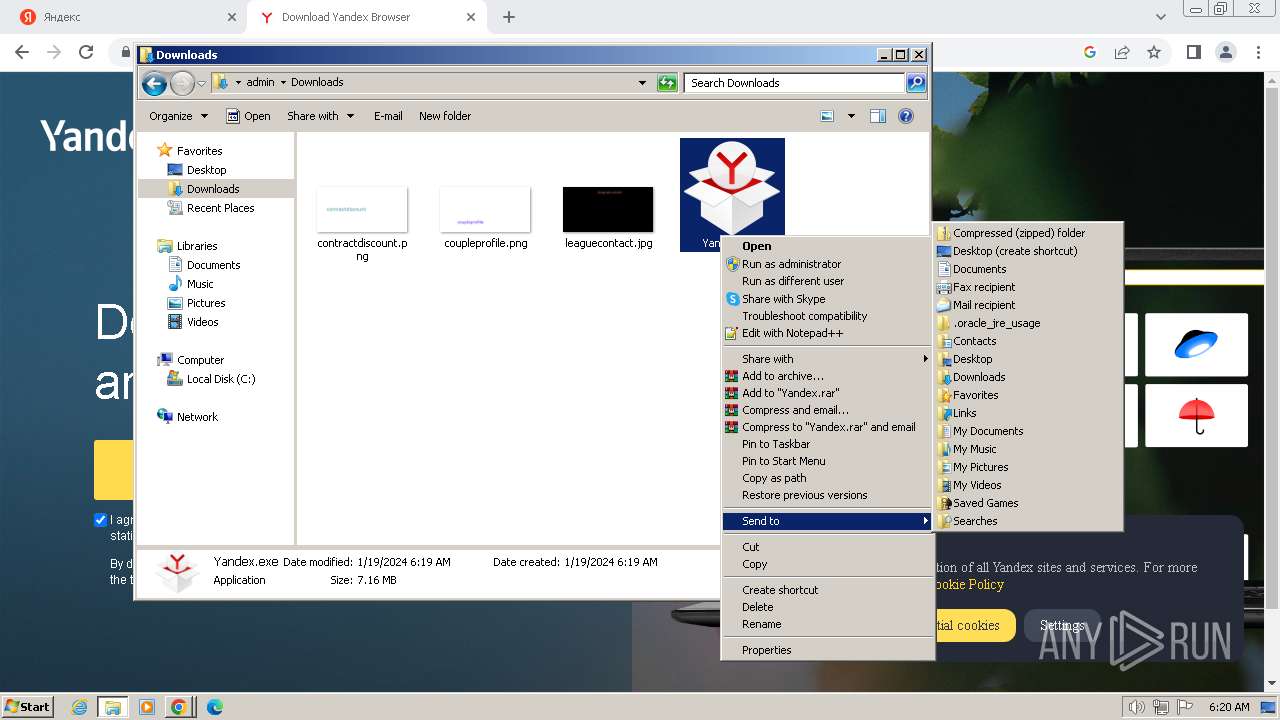1280x720 pixels.
Task: Bookmark page with Chrome star icon
Action: pos(1154,52)
